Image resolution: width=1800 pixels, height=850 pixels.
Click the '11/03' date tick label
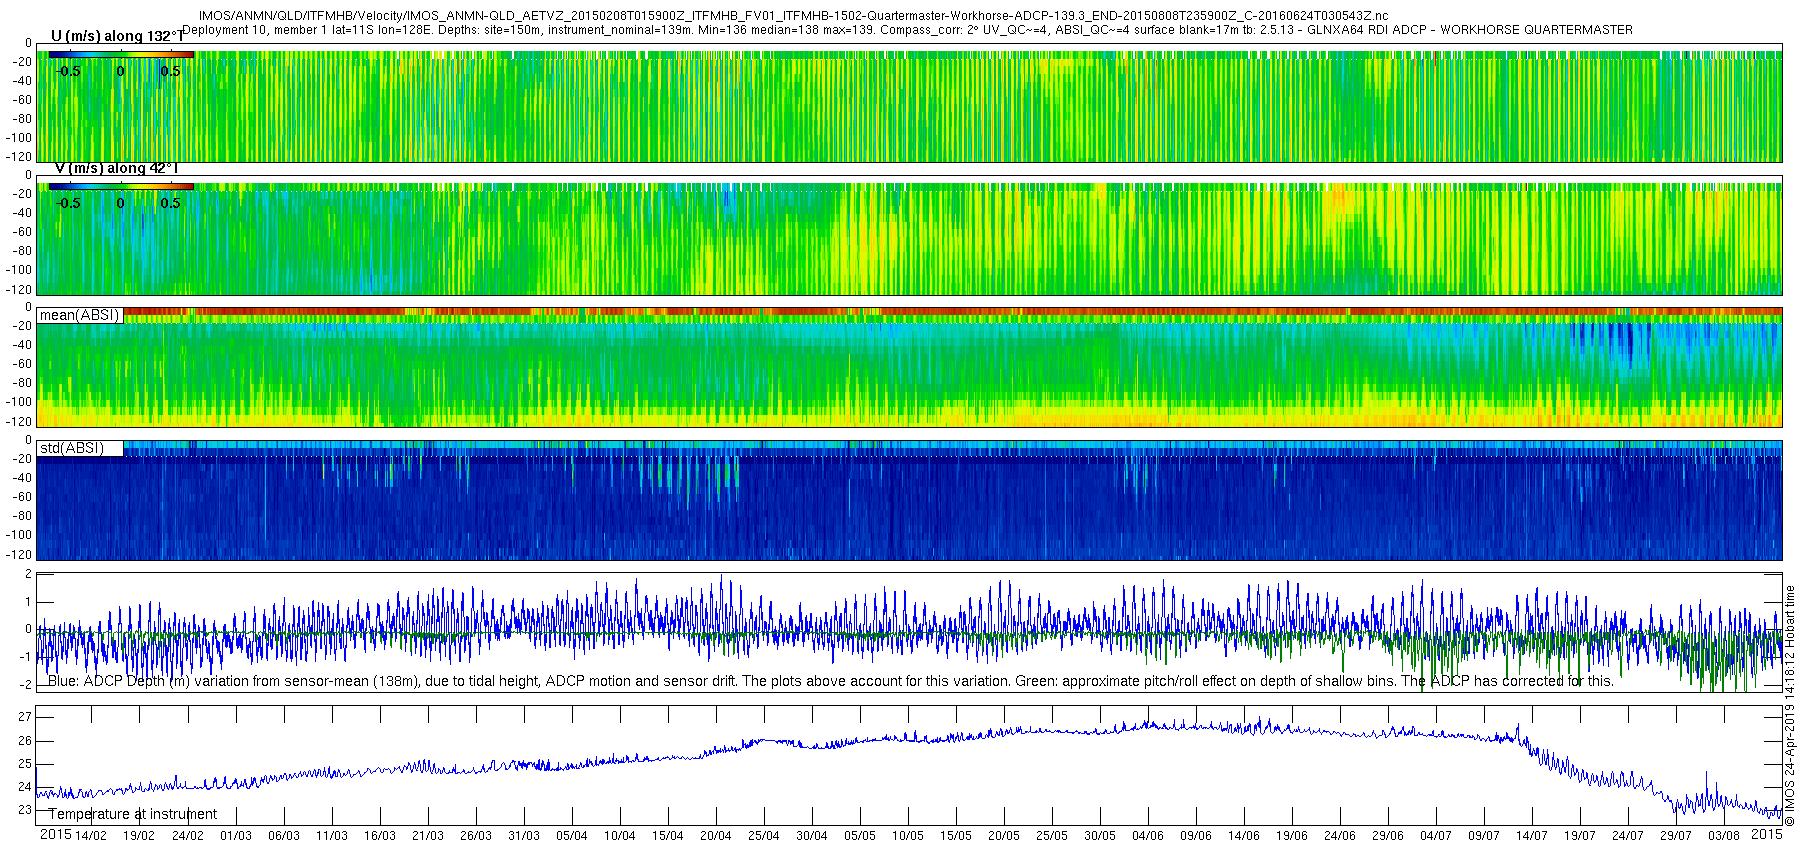(x=332, y=836)
